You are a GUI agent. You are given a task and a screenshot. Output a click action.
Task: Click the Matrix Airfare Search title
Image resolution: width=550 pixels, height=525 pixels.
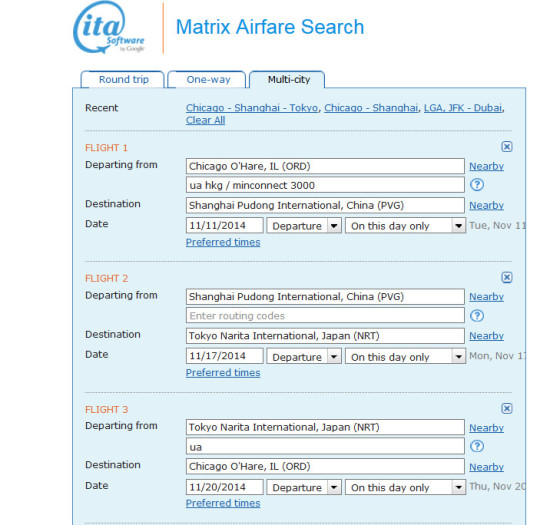(x=270, y=27)
